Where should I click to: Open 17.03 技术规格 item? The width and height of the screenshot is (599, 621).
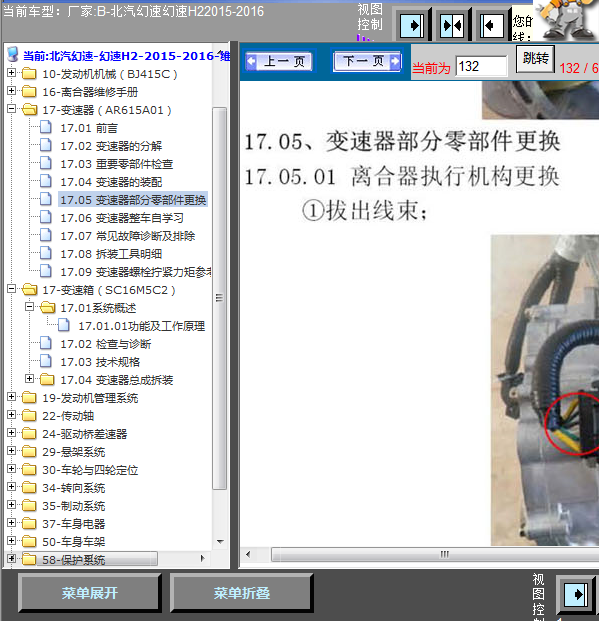pyautogui.click(x=100, y=362)
